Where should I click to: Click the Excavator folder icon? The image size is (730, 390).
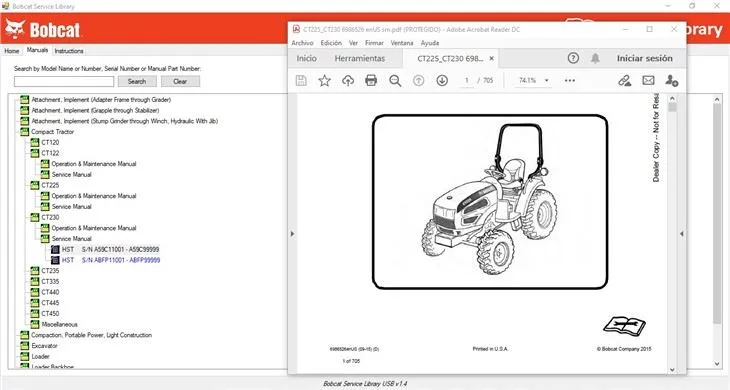click(x=24, y=346)
